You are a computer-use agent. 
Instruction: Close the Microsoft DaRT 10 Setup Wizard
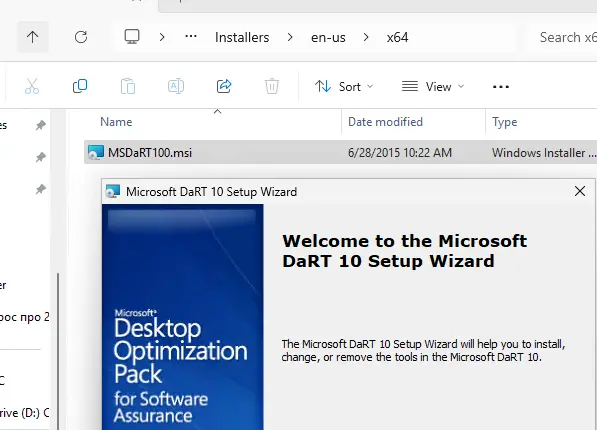(x=580, y=191)
